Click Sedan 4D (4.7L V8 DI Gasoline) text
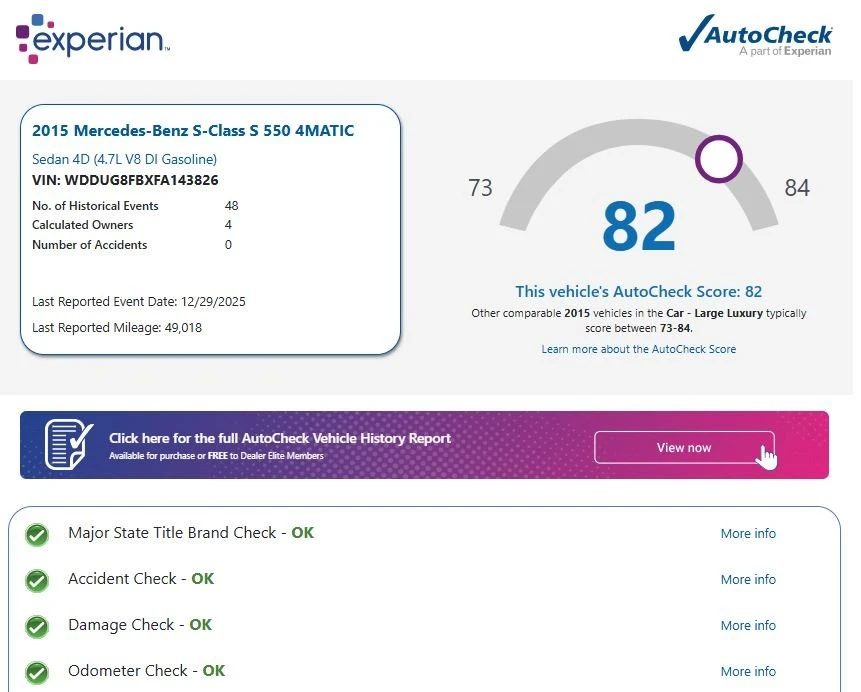Image resolution: width=861 pixels, height=692 pixels. pyautogui.click(x=124, y=159)
